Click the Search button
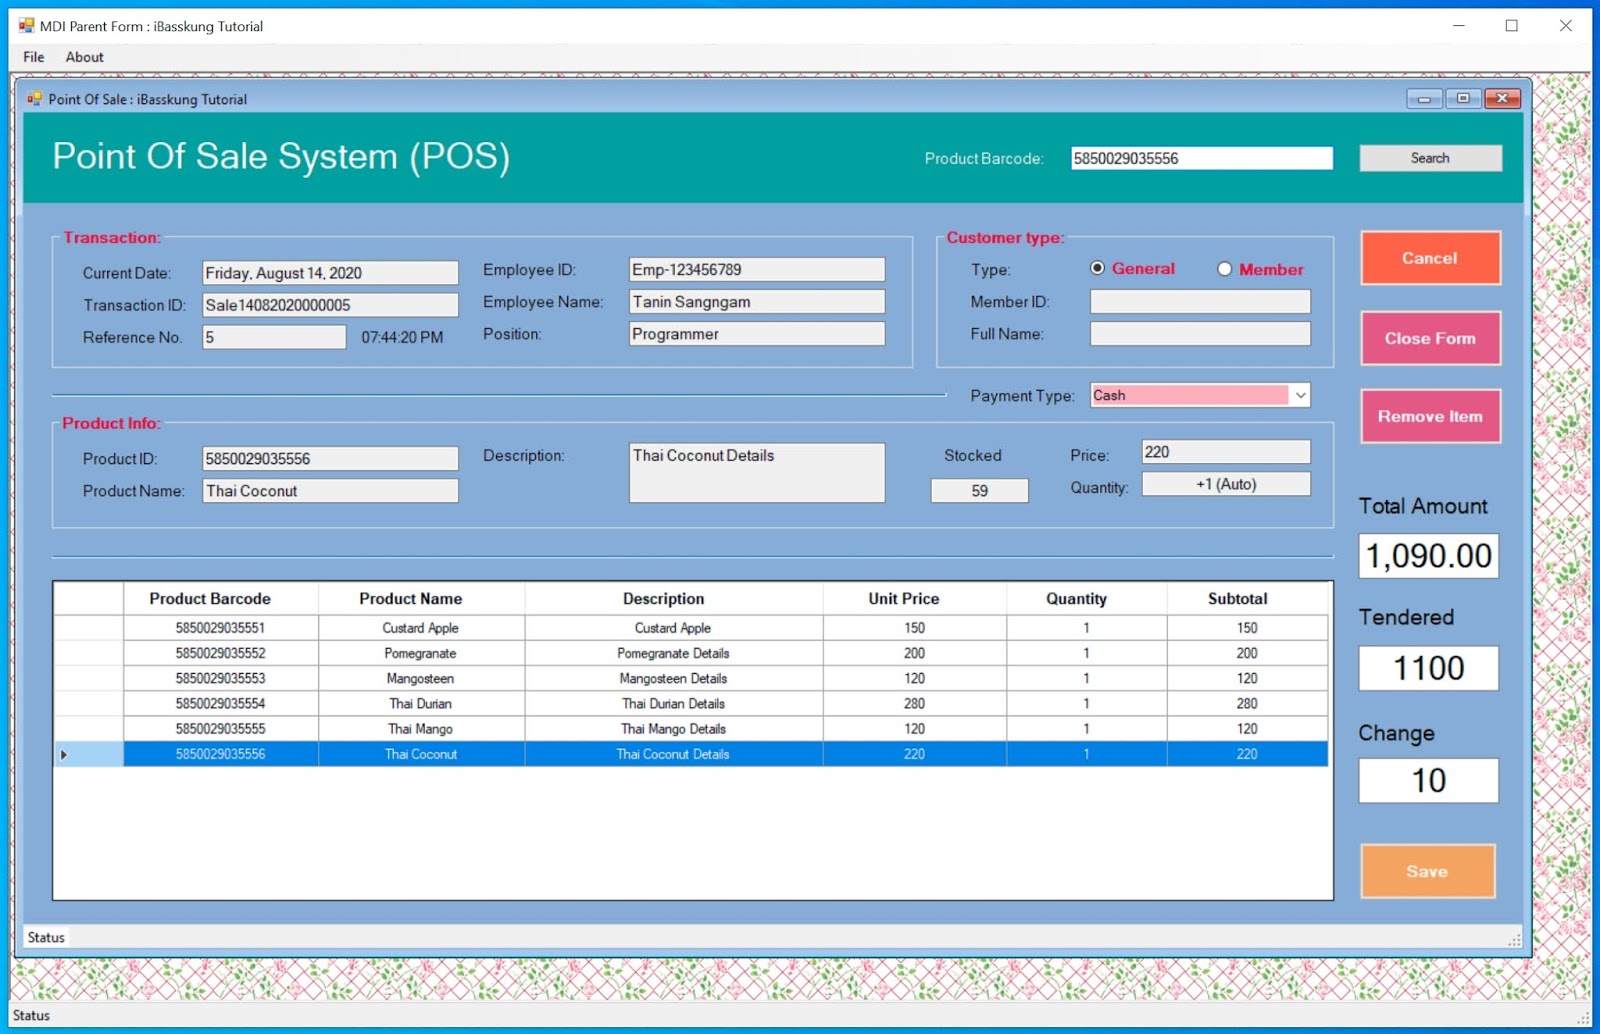Viewport: 1600px width, 1034px height. point(1429,157)
